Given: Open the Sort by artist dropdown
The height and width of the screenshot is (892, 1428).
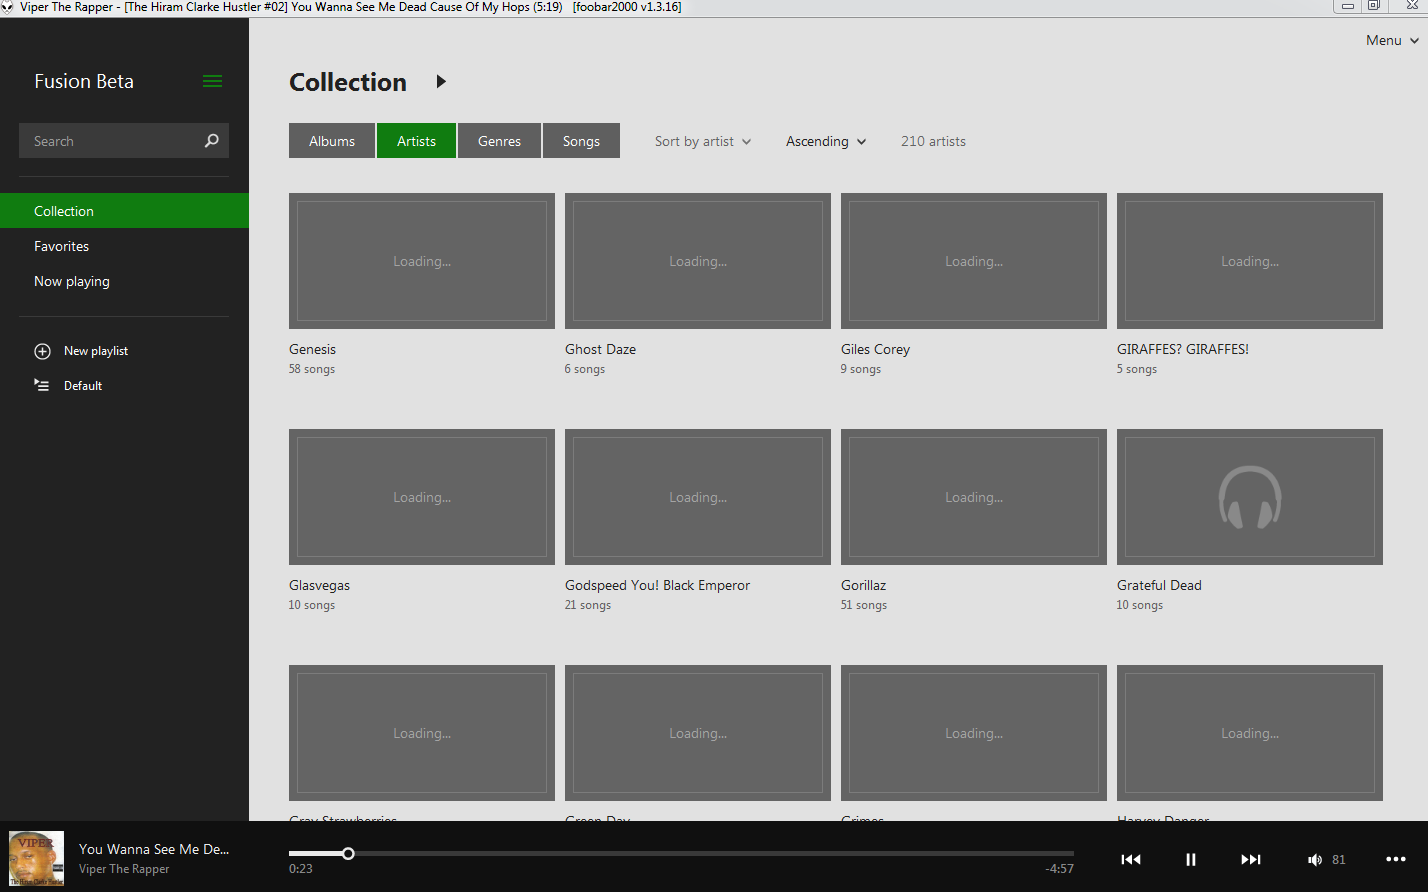Looking at the screenshot, I should (703, 141).
